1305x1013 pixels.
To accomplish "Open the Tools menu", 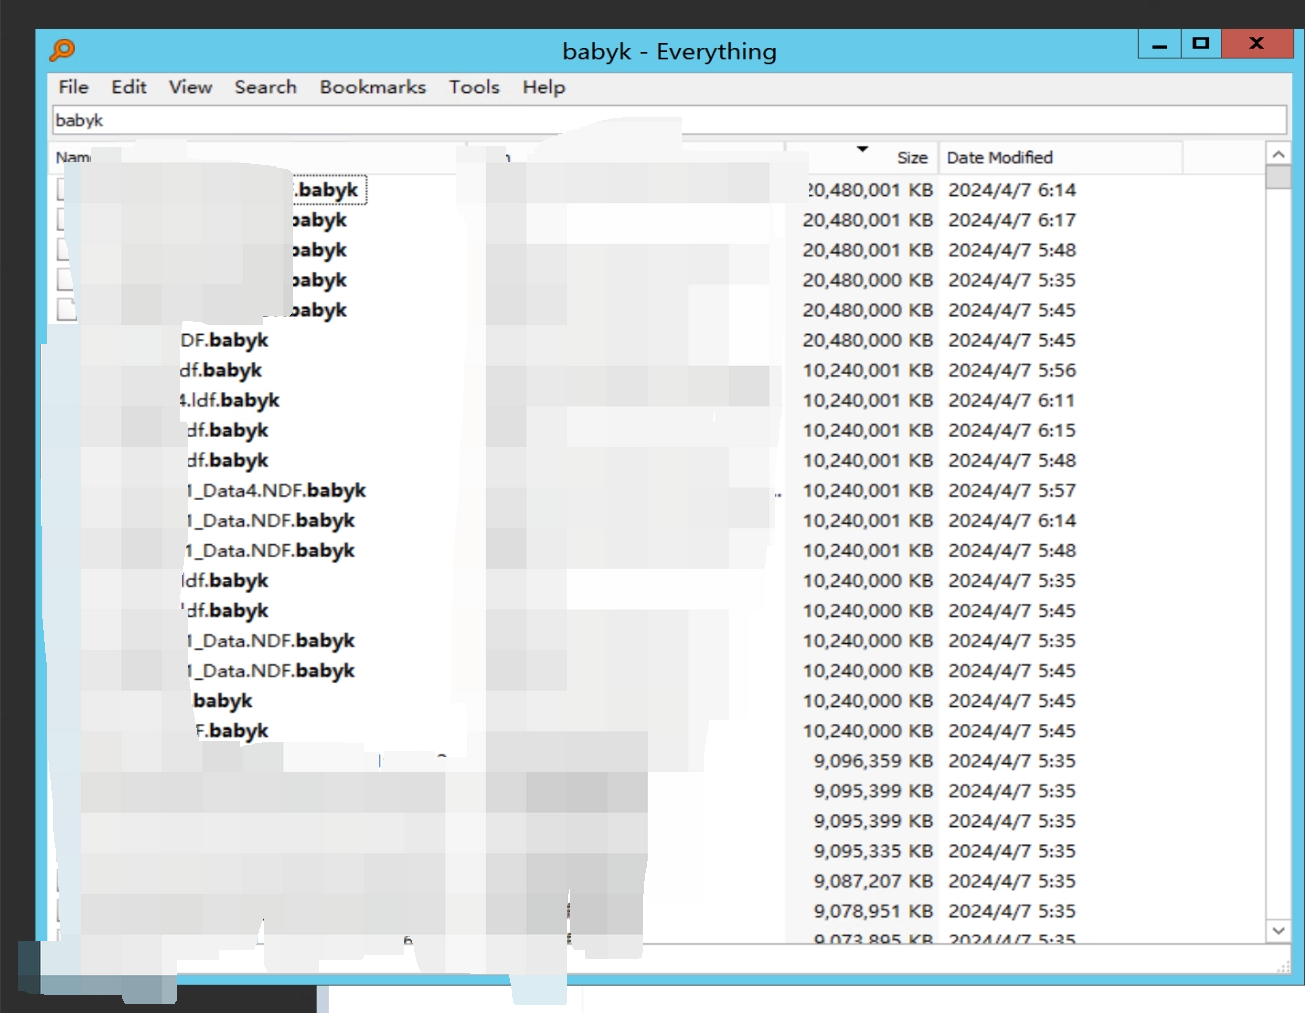I will coord(473,87).
